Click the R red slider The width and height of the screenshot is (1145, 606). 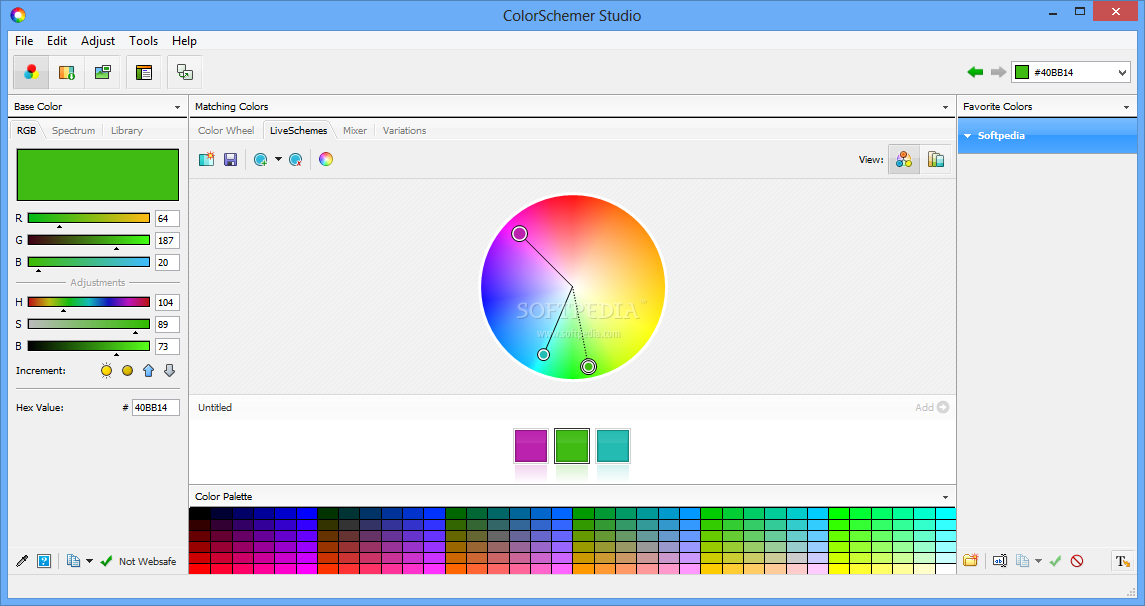[88, 218]
